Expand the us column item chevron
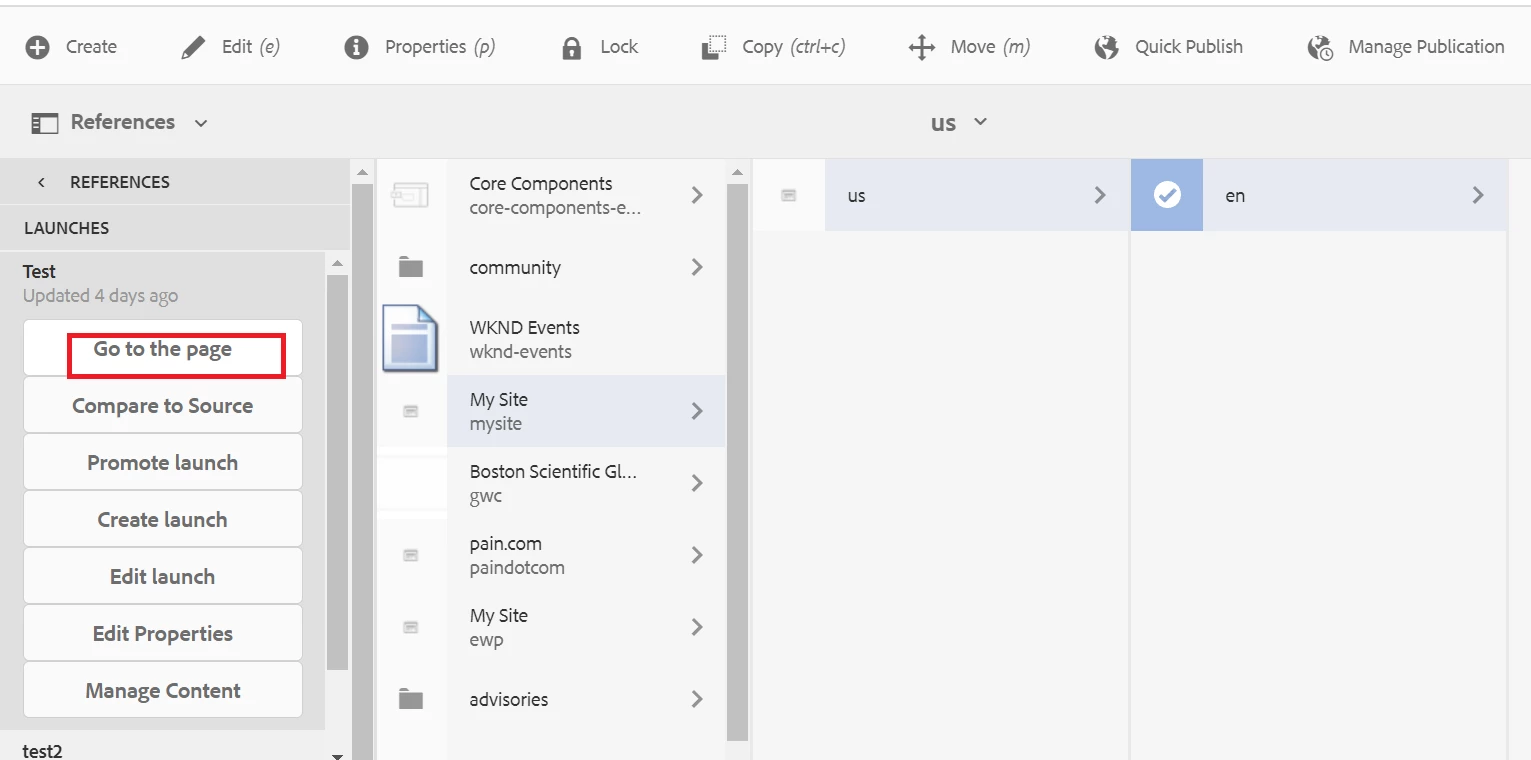Image resolution: width=1531 pixels, height=760 pixels. 1100,195
